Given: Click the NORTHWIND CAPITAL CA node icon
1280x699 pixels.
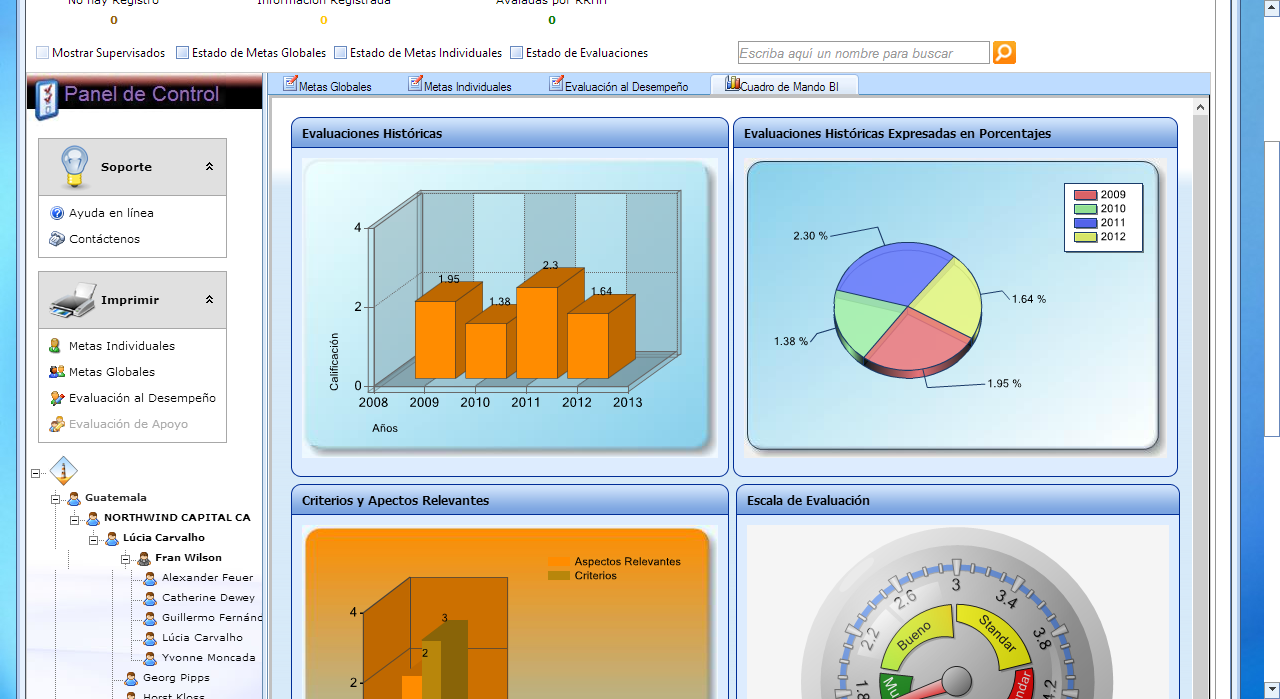Looking at the screenshot, I should tap(93, 518).
